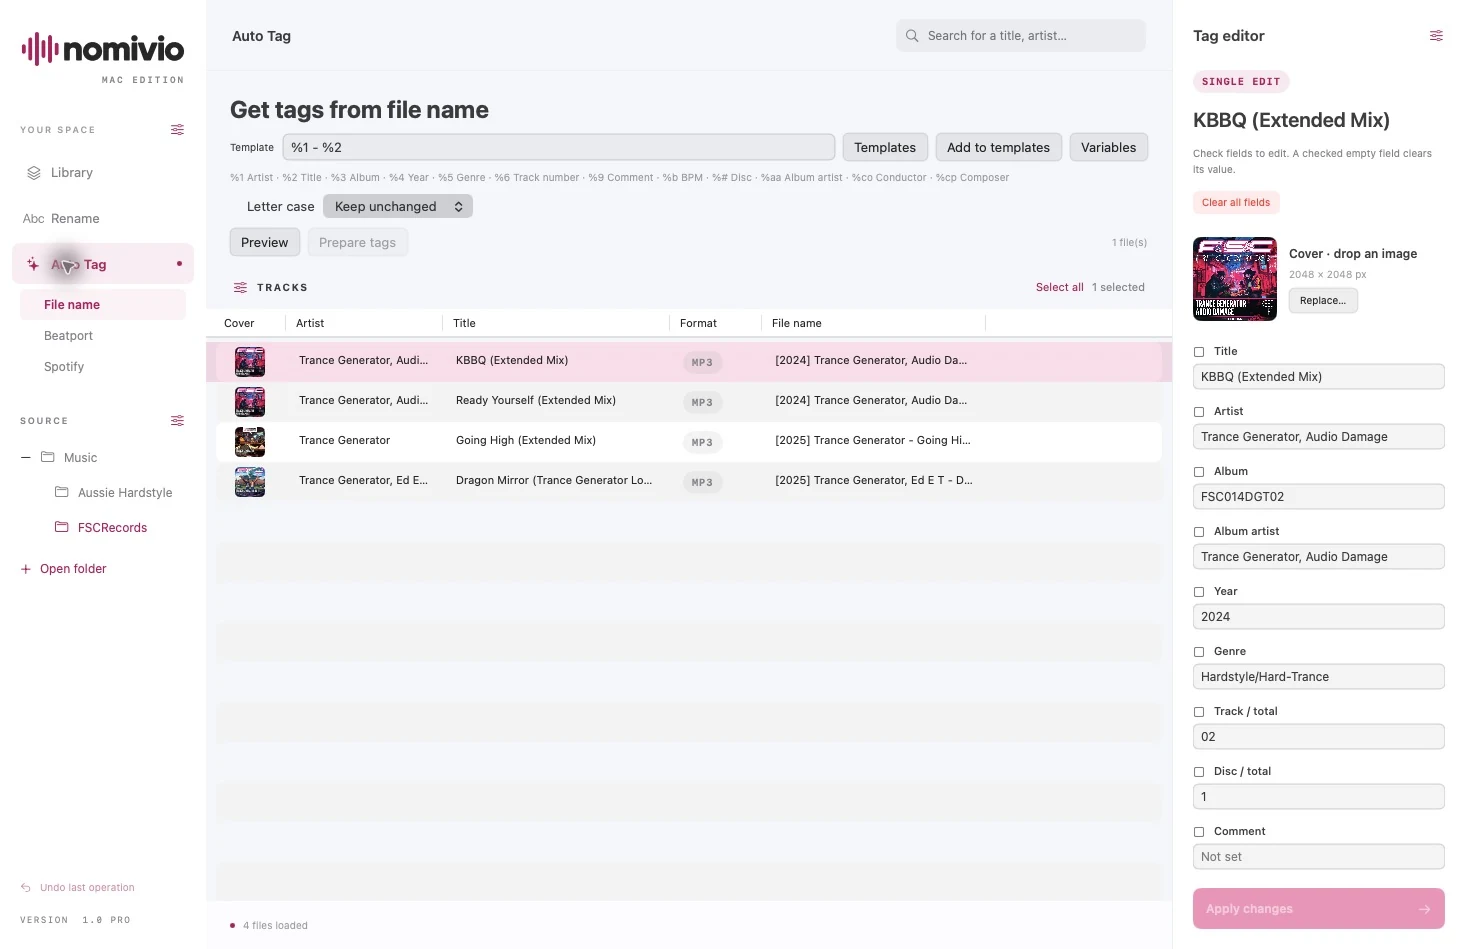
Task: Tick the Genre field checkbox
Action: click(x=1199, y=652)
